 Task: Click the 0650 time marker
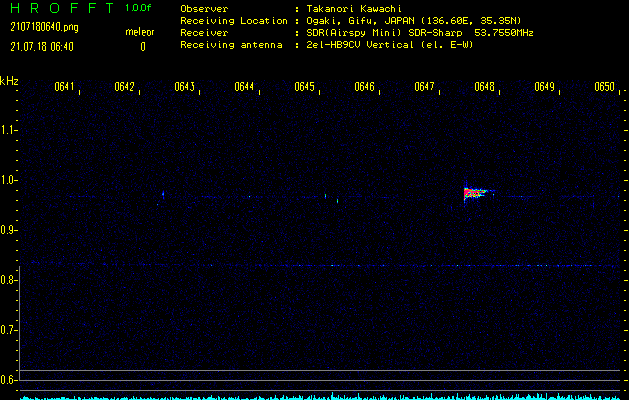click(605, 87)
